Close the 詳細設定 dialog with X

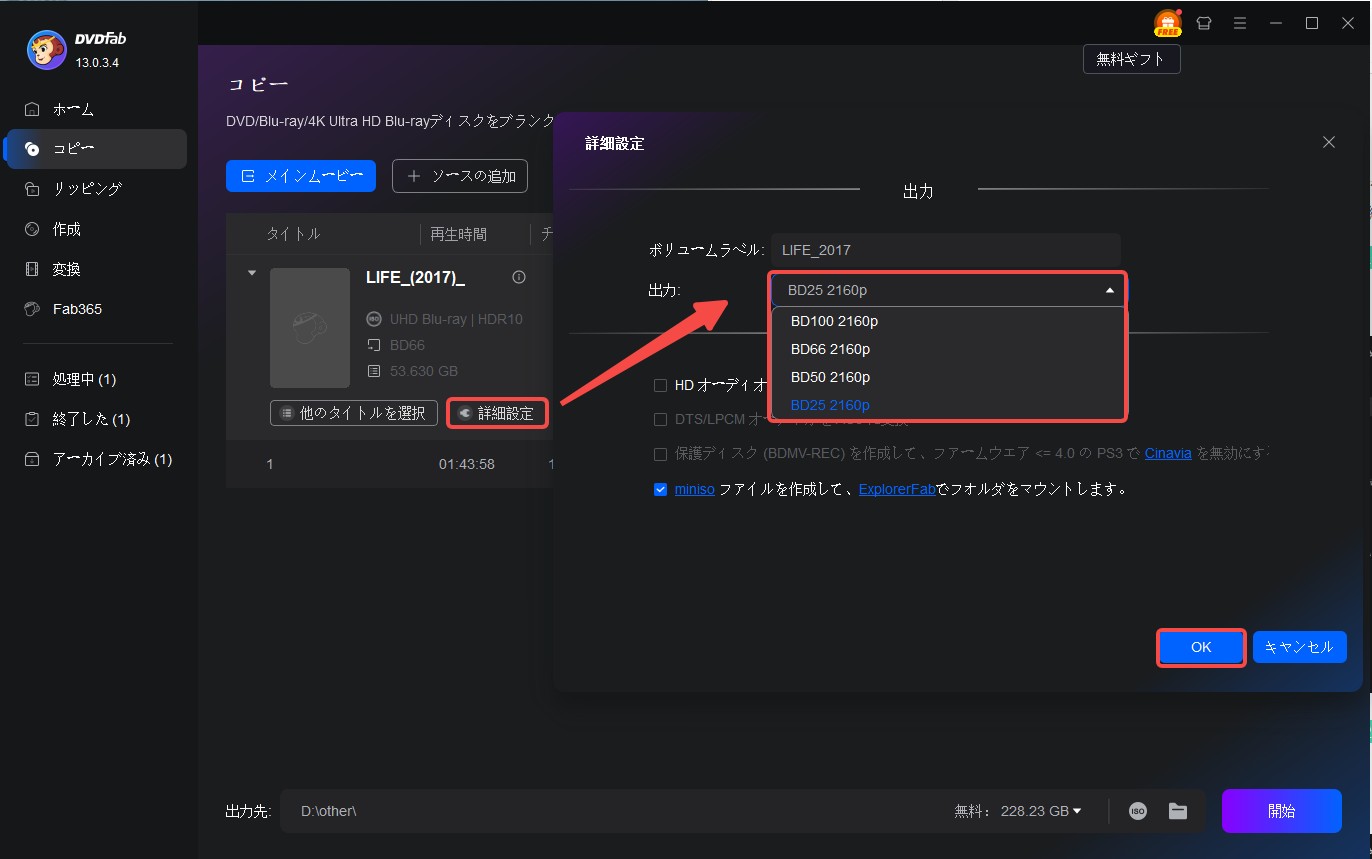pos(1328,143)
